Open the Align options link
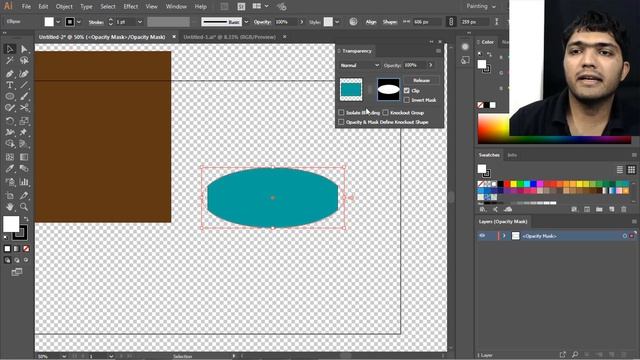 [x=371, y=22]
